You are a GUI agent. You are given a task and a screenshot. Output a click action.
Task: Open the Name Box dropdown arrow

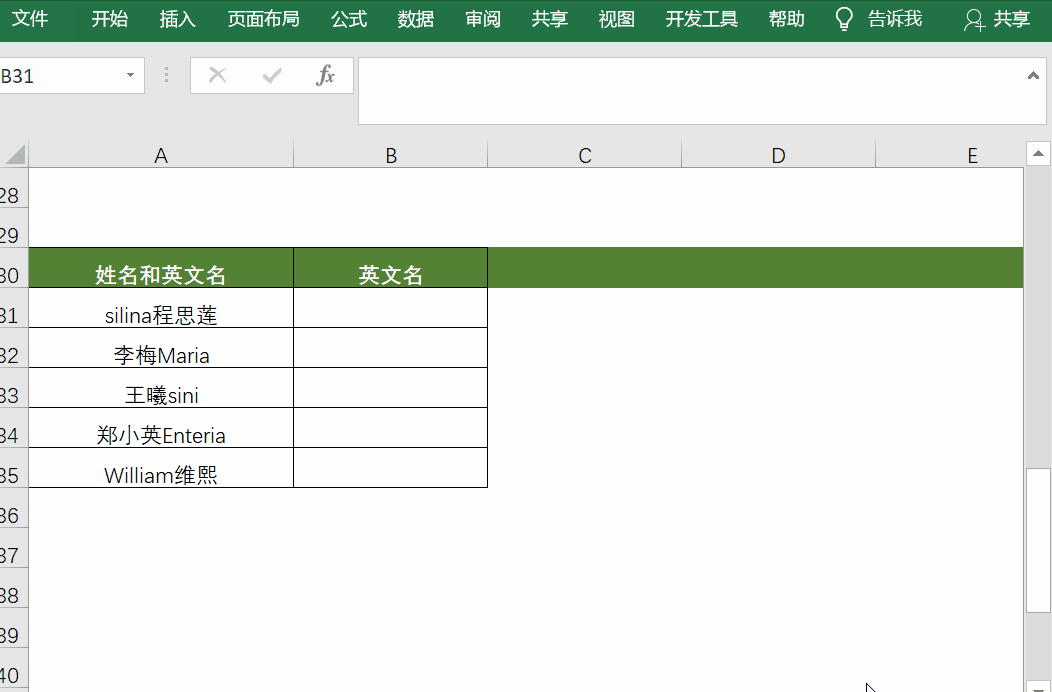129,75
